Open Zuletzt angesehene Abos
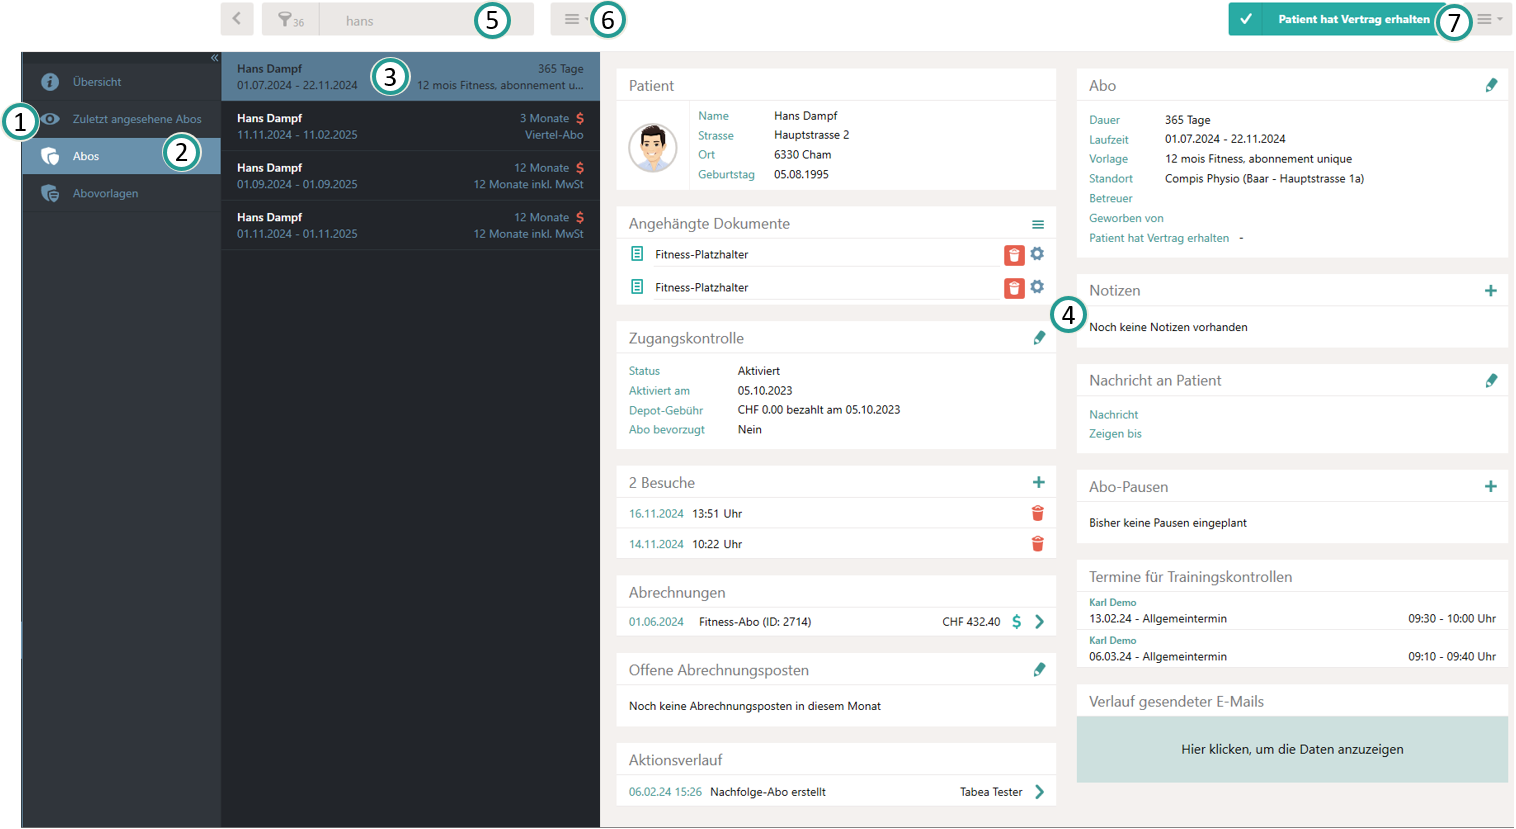 [x=121, y=119]
